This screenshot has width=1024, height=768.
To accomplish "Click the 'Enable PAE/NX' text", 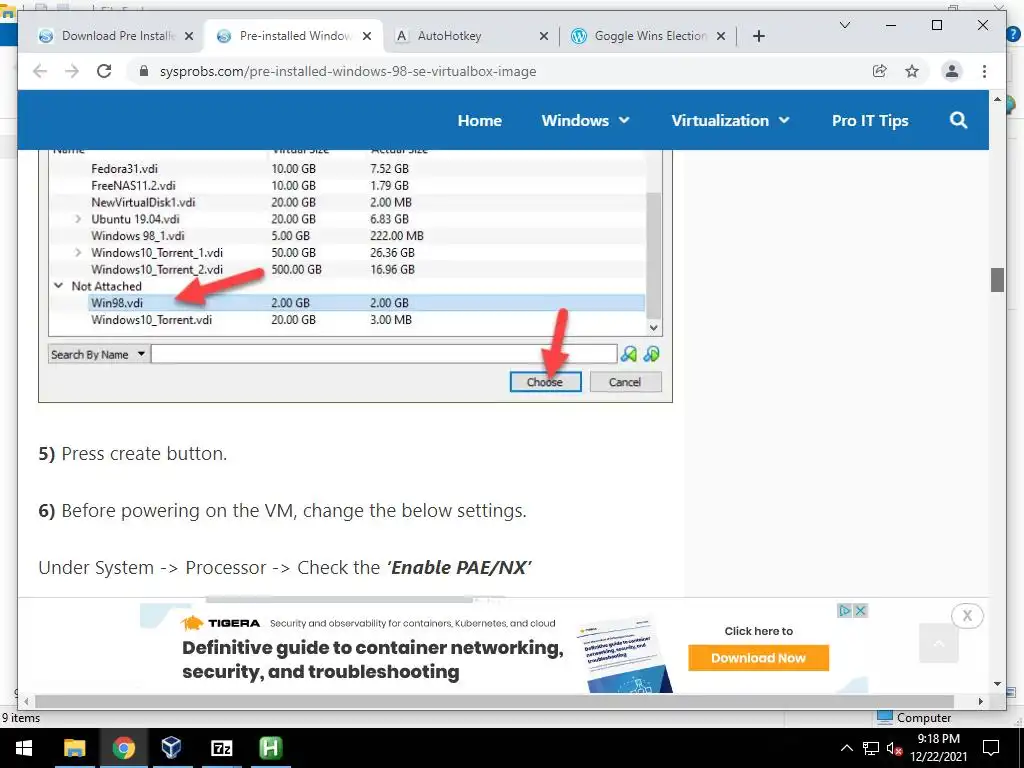I will coord(458,567).
